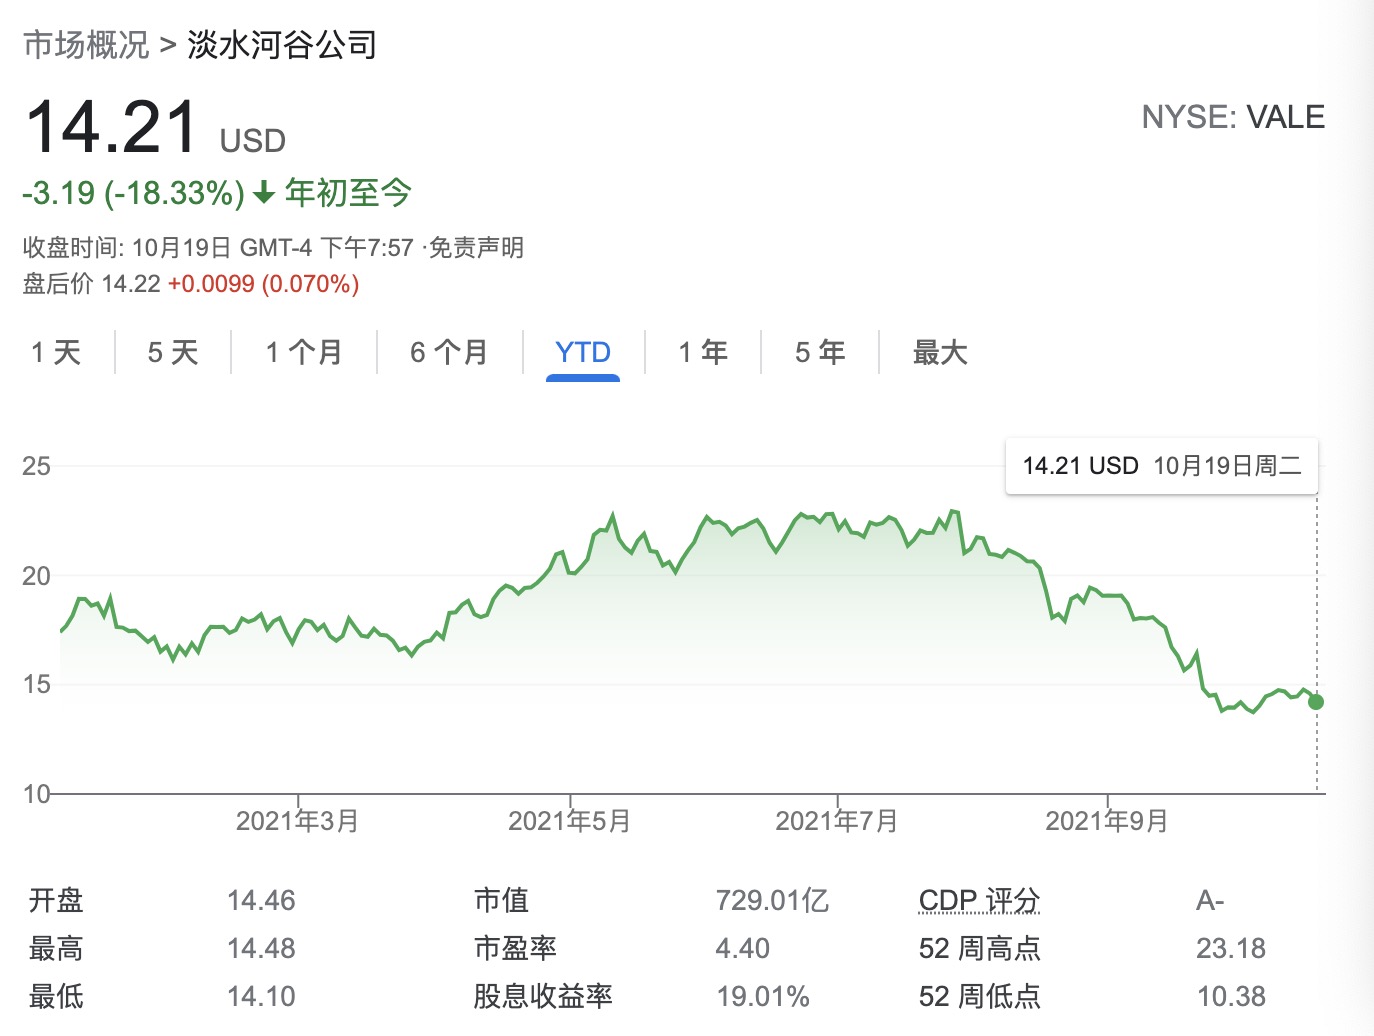Click the 最高 value 14.48
The image size is (1374, 1036).
261,948
